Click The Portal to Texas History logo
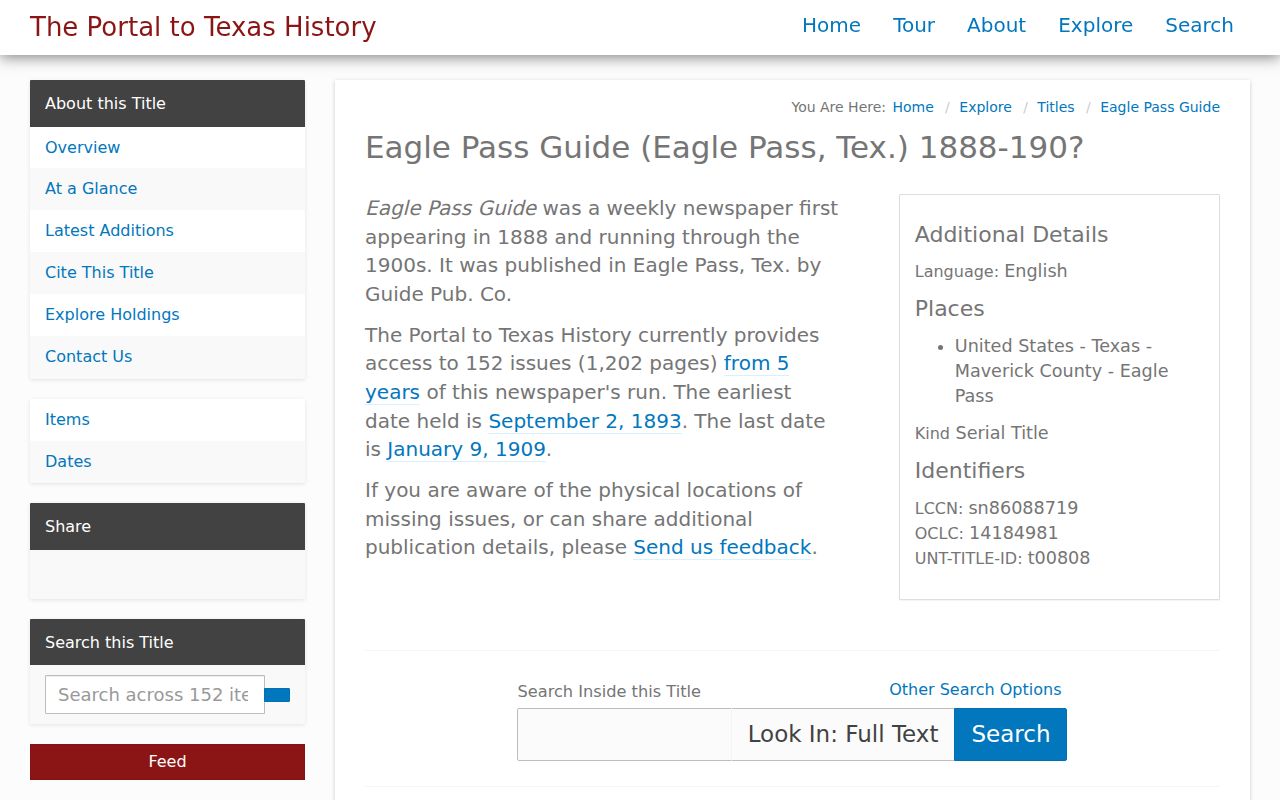Viewport: 1280px width, 800px height. click(x=203, y=27)
